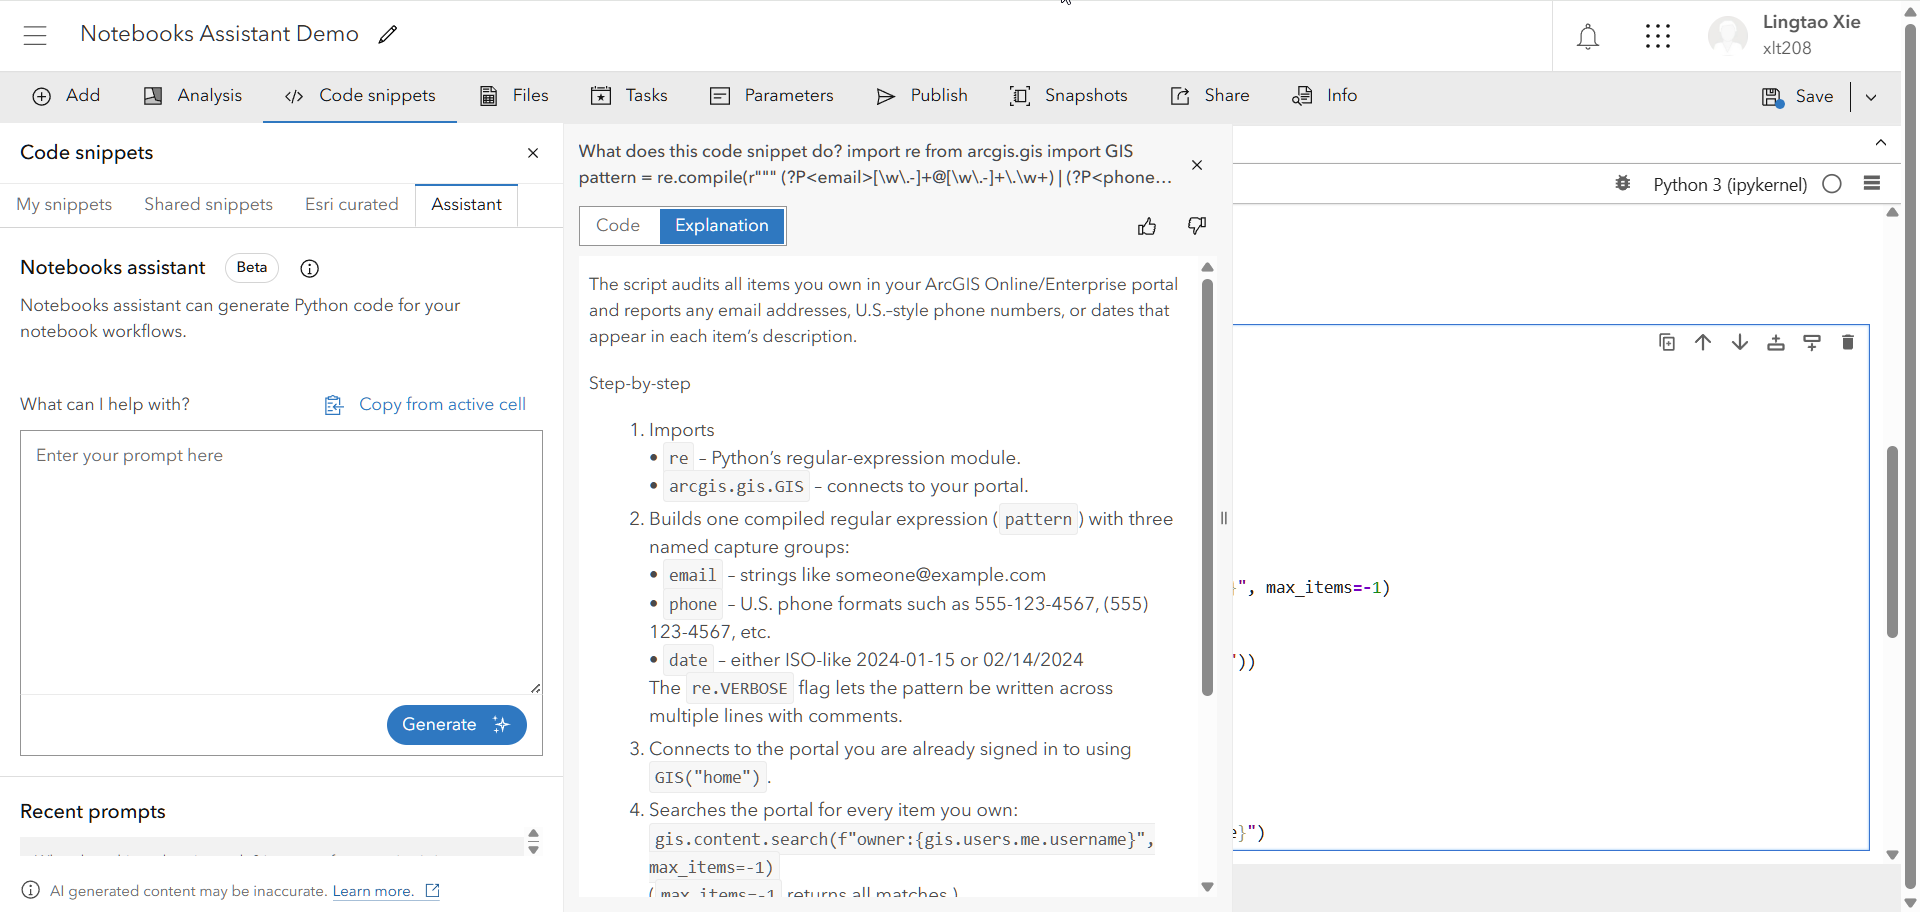Open notebook hamburger menu near kernel
Image resolution: width=1920 pixels, height=912 pixels.
click(x=1873, y=183)
